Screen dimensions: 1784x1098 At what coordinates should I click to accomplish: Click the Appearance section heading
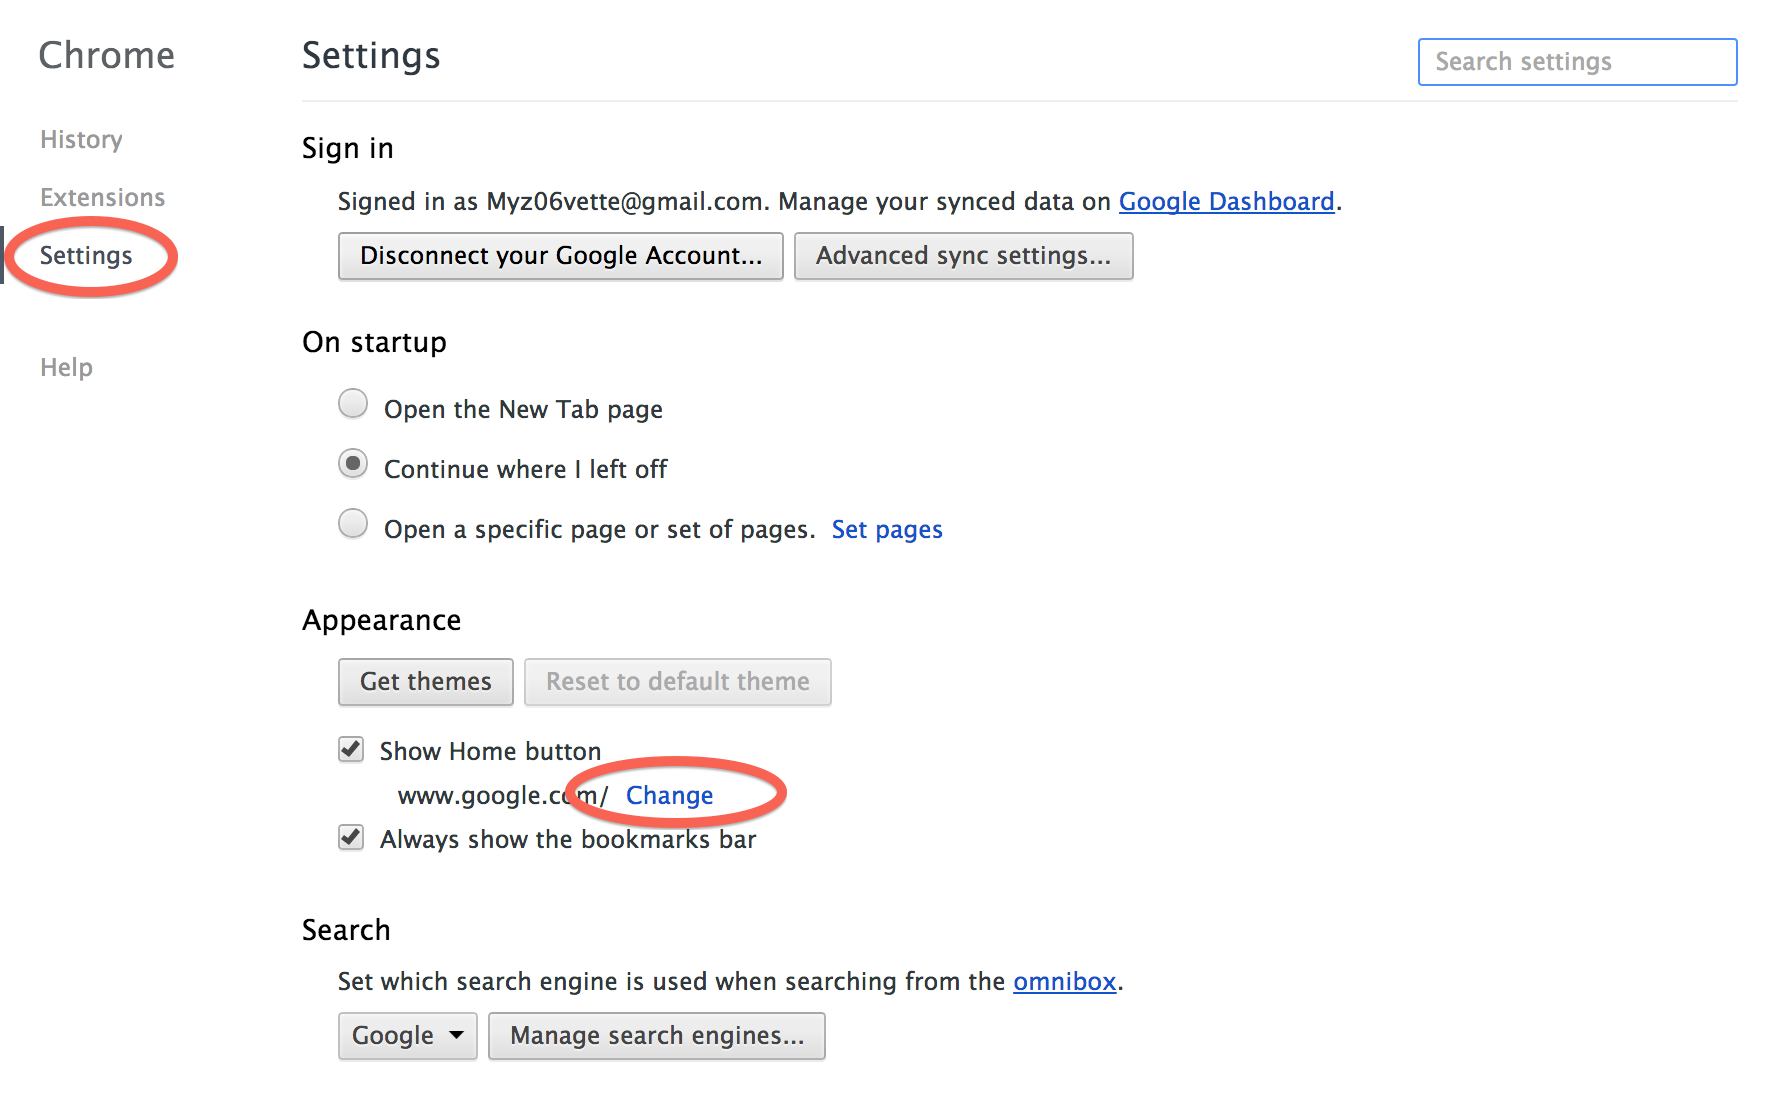tap(382, 621)
